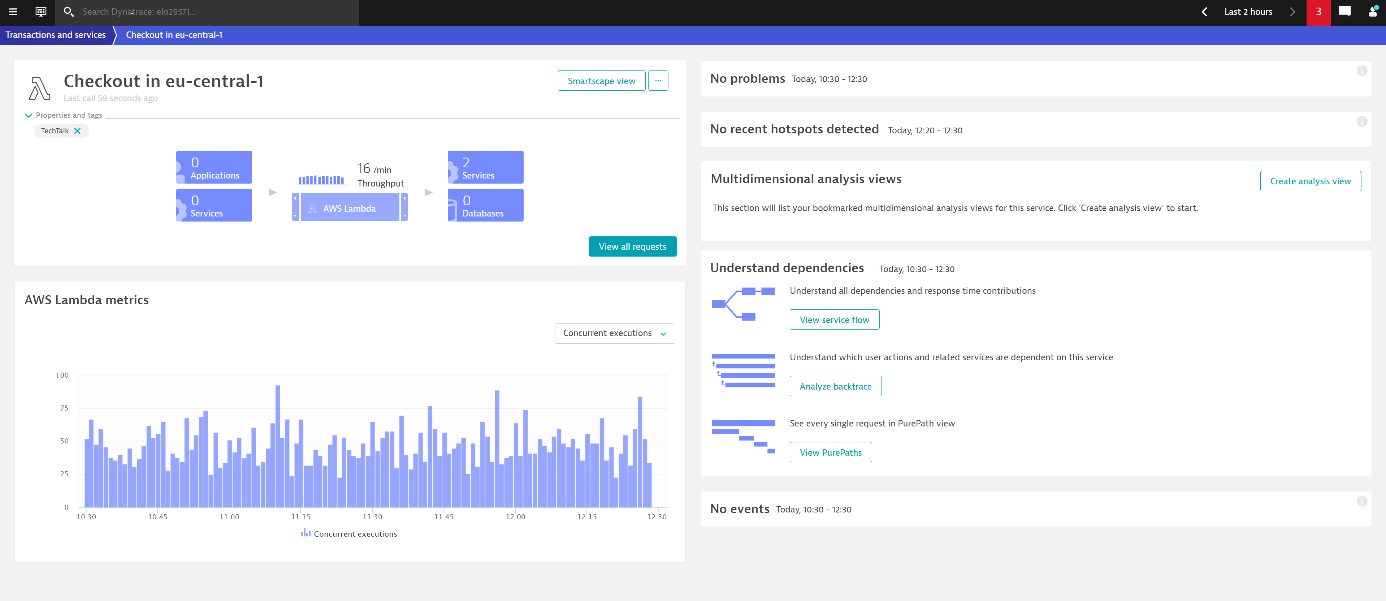This screenshot has width=1386, height=601.
Task: Open the 0 Databases tile
Action: (x=486, y=205)
